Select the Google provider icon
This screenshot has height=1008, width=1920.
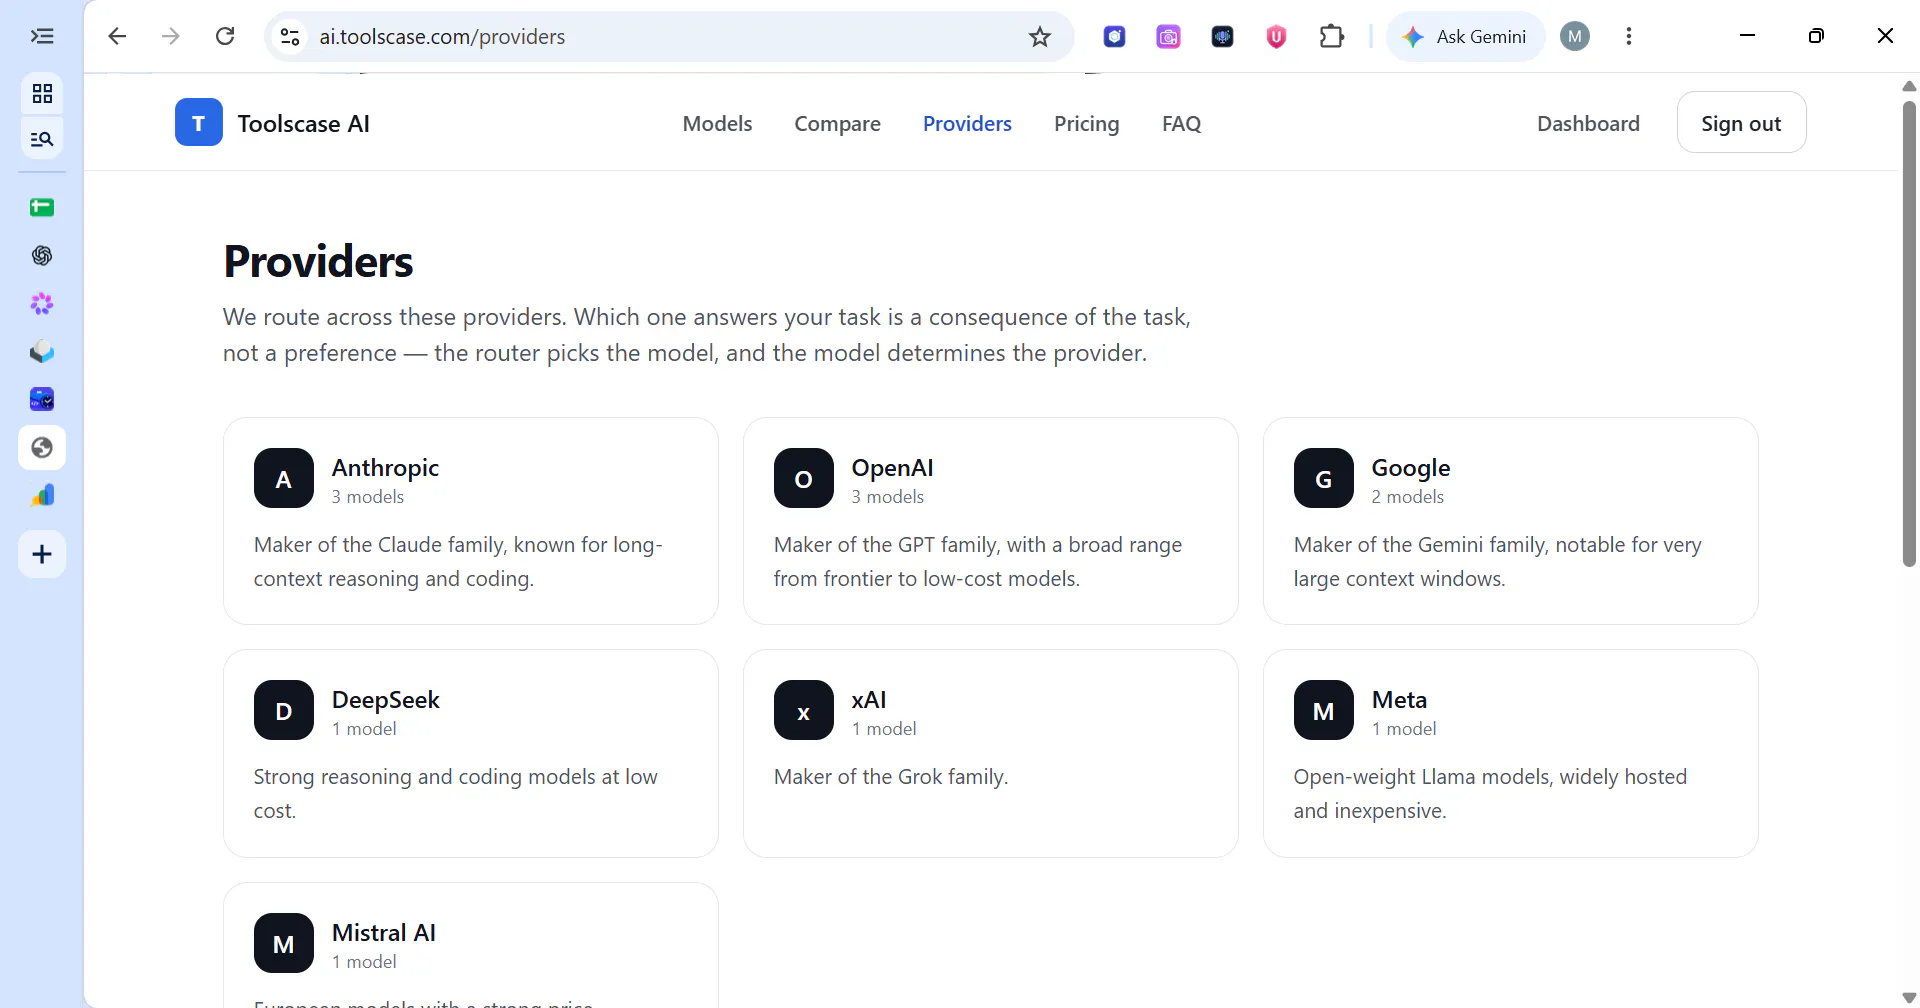tap(1324, 478)
